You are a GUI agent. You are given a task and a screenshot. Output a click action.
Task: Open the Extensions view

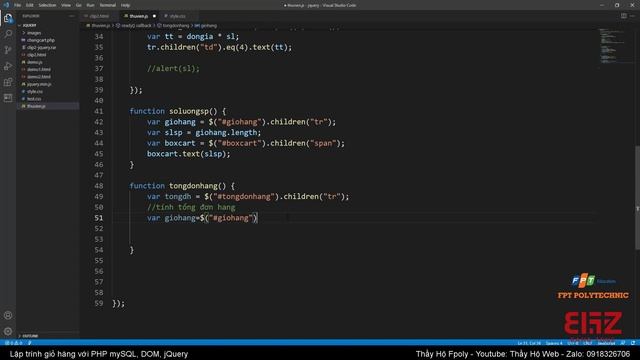click(x=8, y=82)
